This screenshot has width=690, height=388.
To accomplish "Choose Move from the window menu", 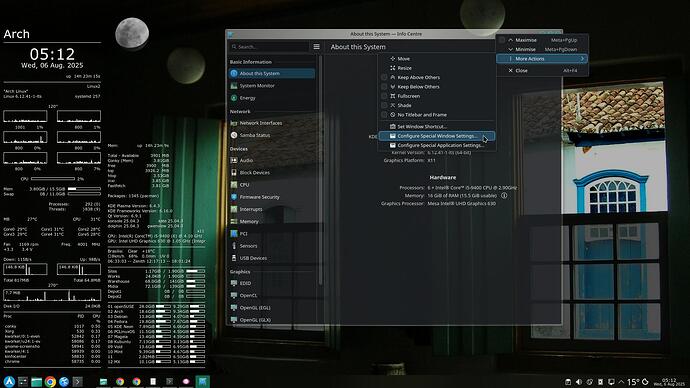I will pyautogui.click(x=437, y=59).
